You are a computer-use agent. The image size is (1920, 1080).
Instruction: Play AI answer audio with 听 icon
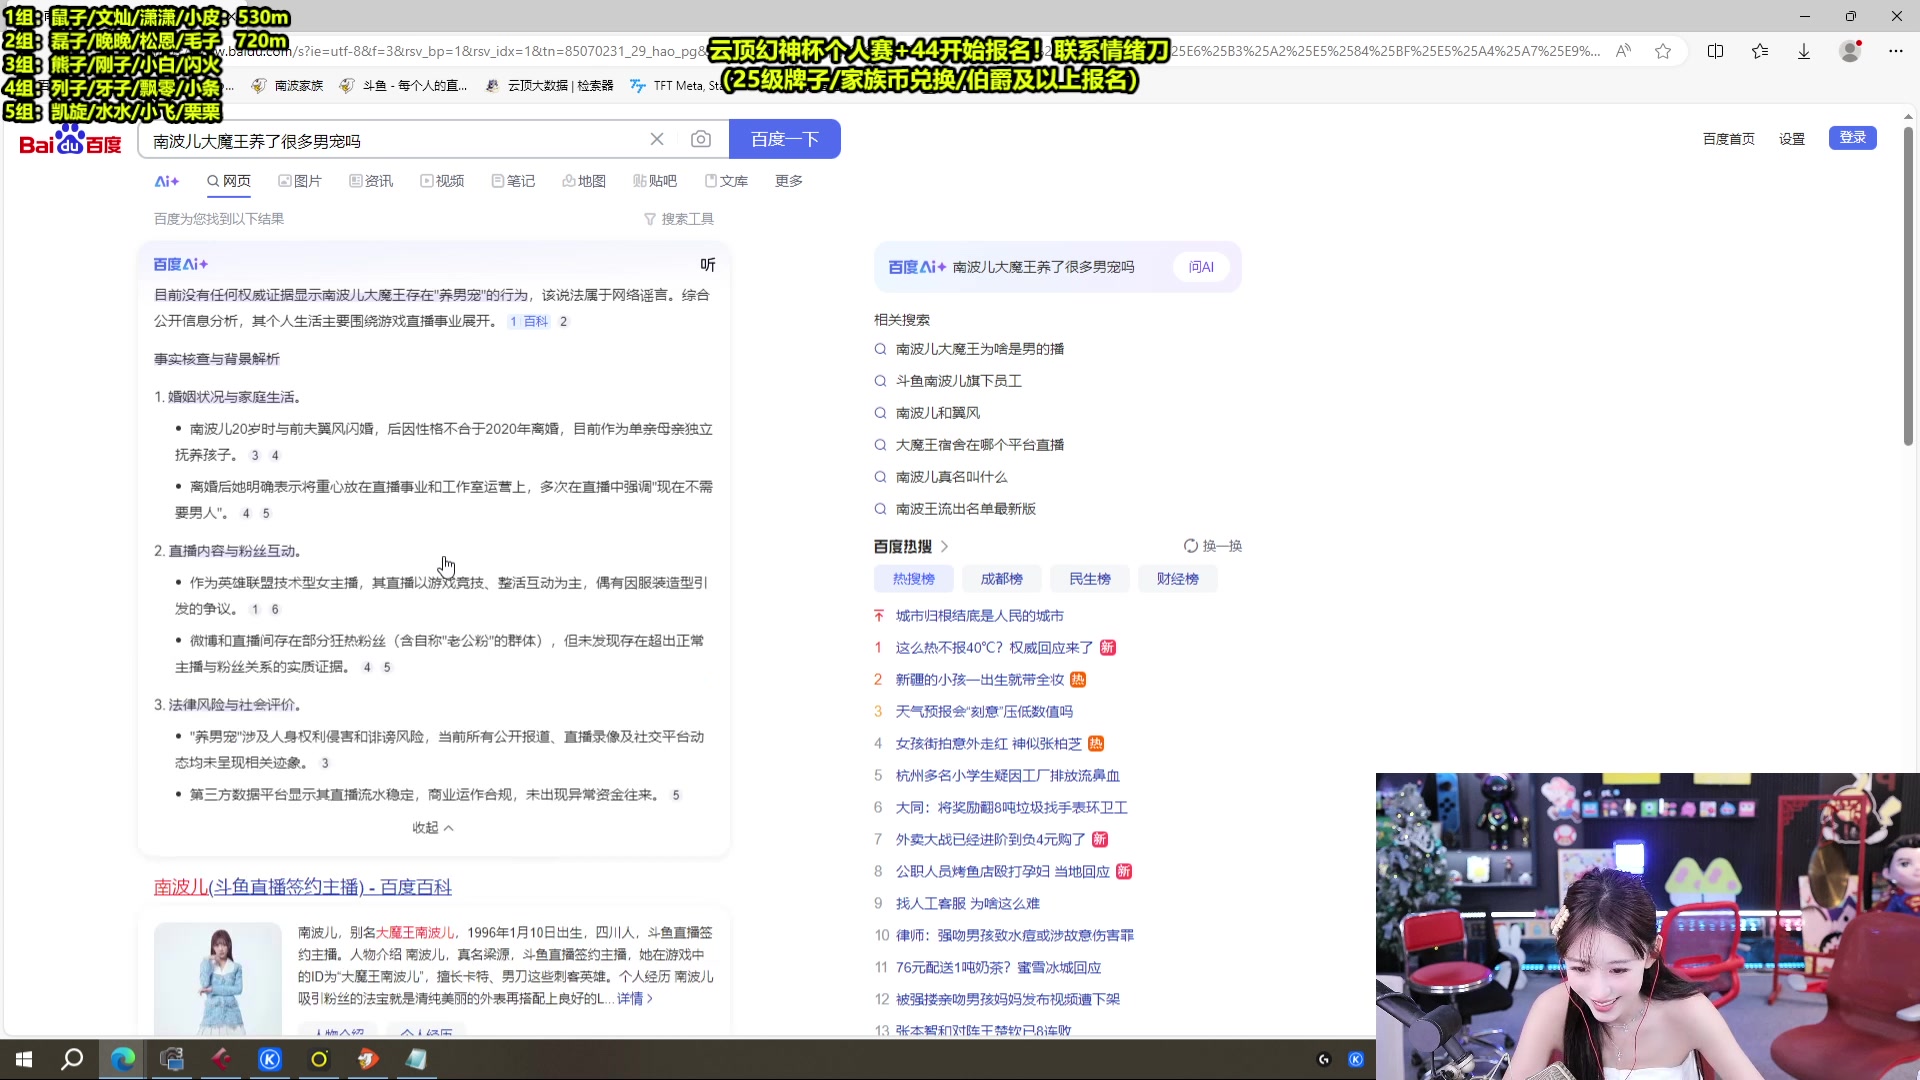(708, 265)
